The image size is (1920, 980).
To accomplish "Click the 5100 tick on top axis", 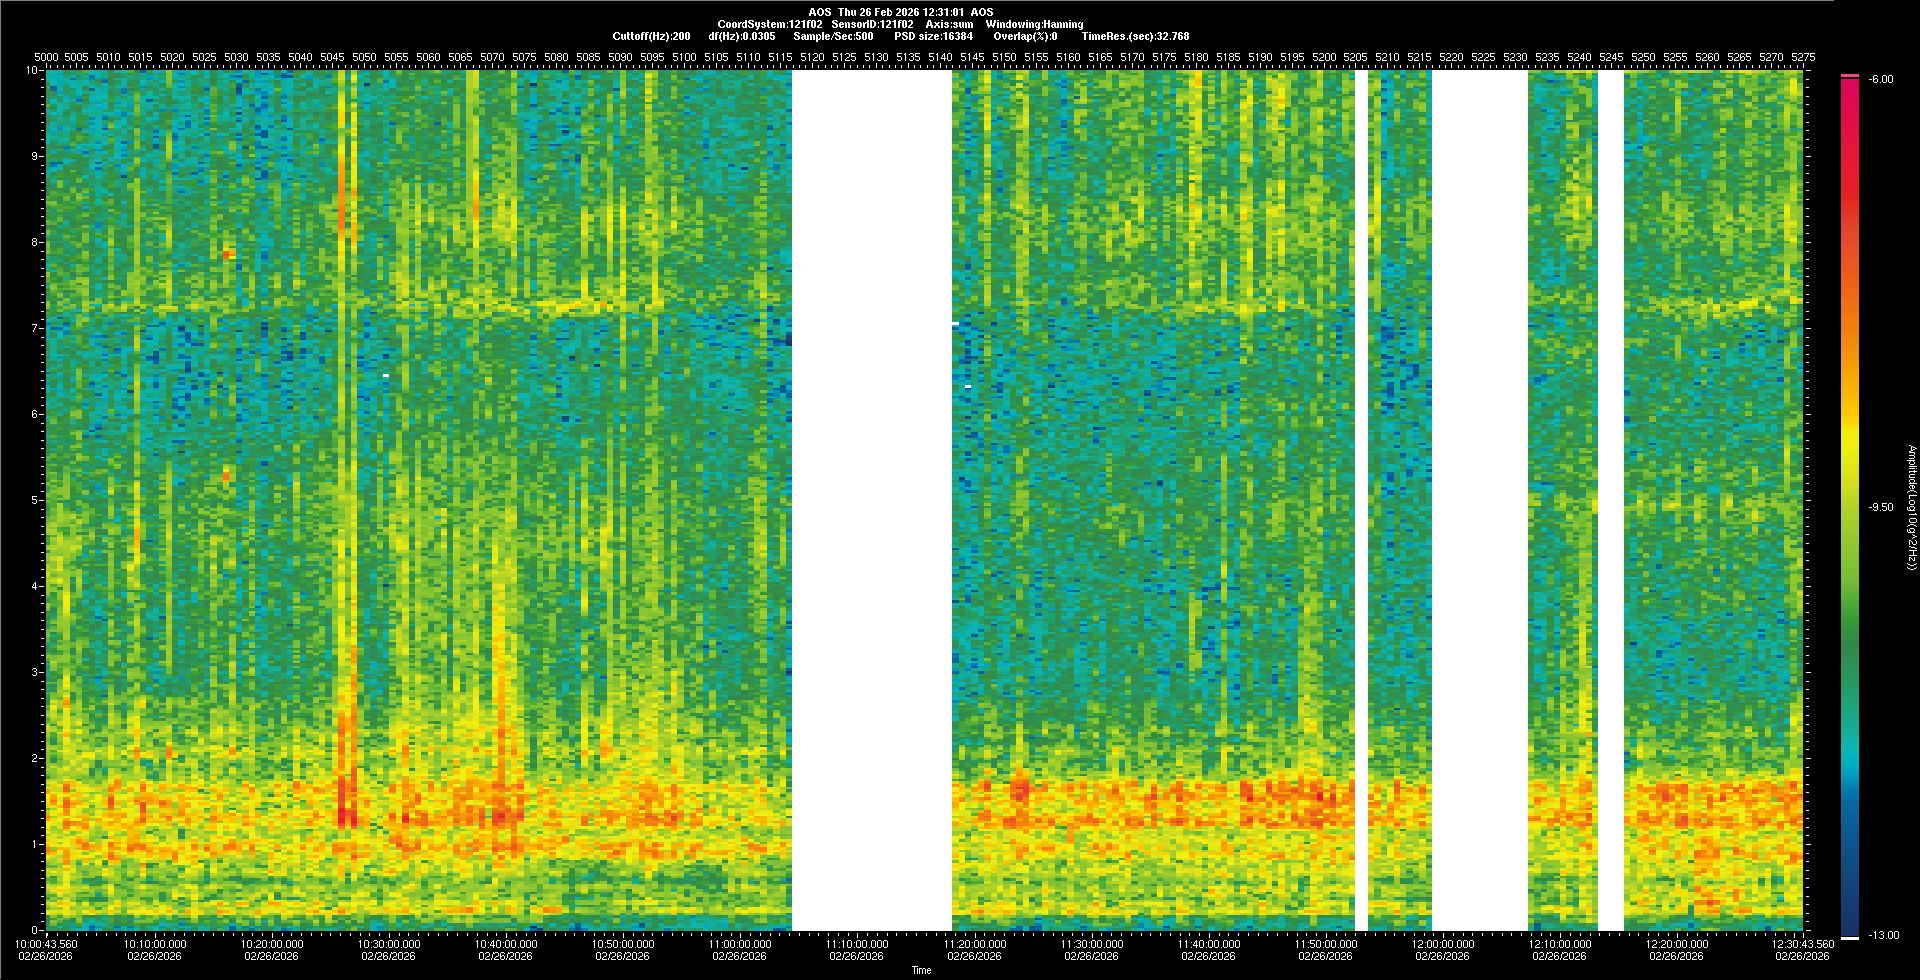I will [x=684, y=57].
